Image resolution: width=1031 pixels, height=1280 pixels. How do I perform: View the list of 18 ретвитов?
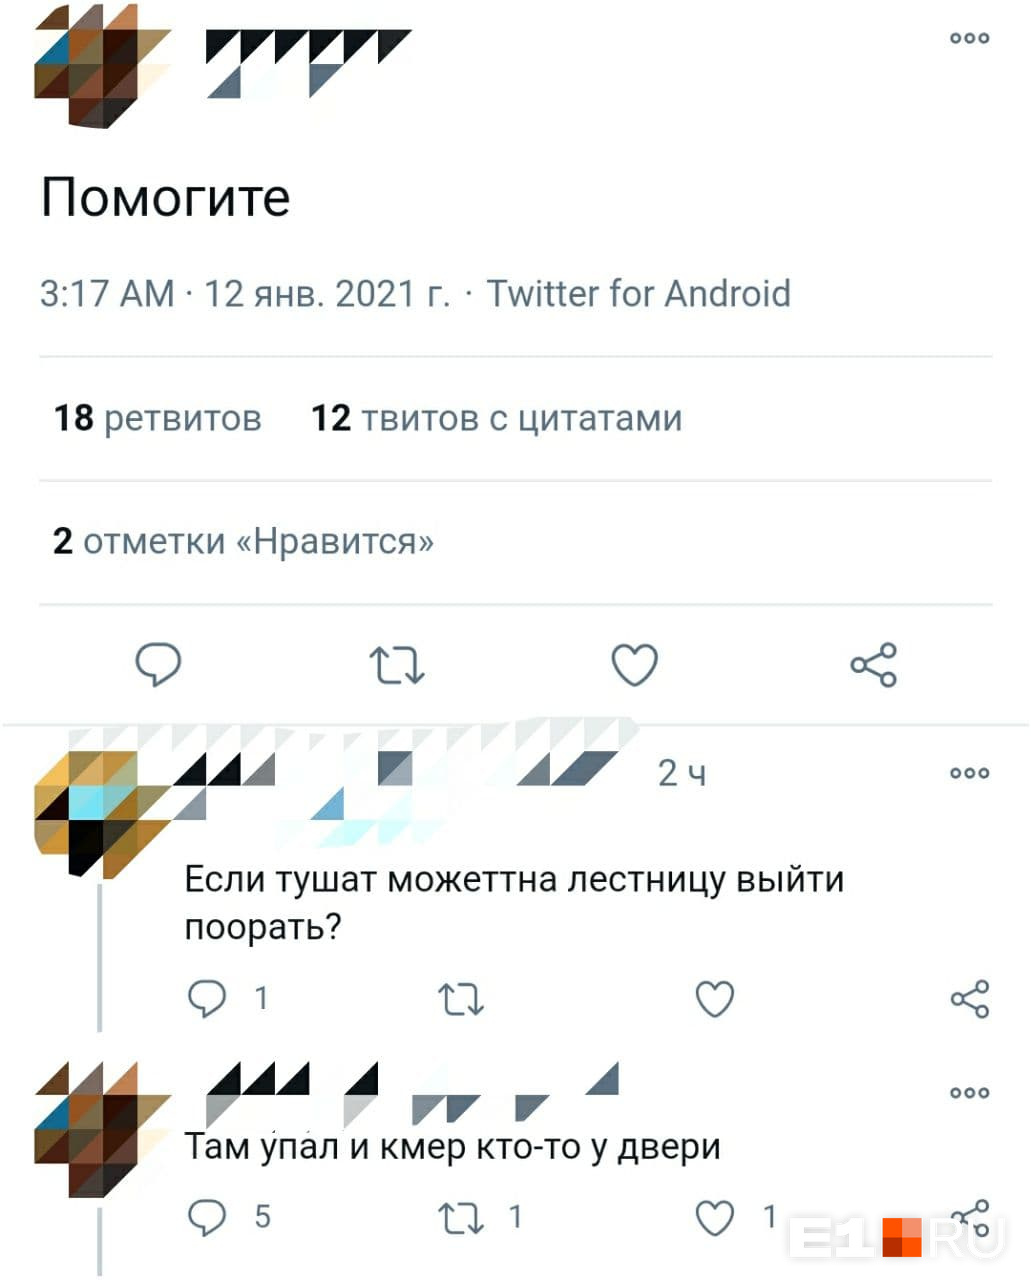[157, 418]
